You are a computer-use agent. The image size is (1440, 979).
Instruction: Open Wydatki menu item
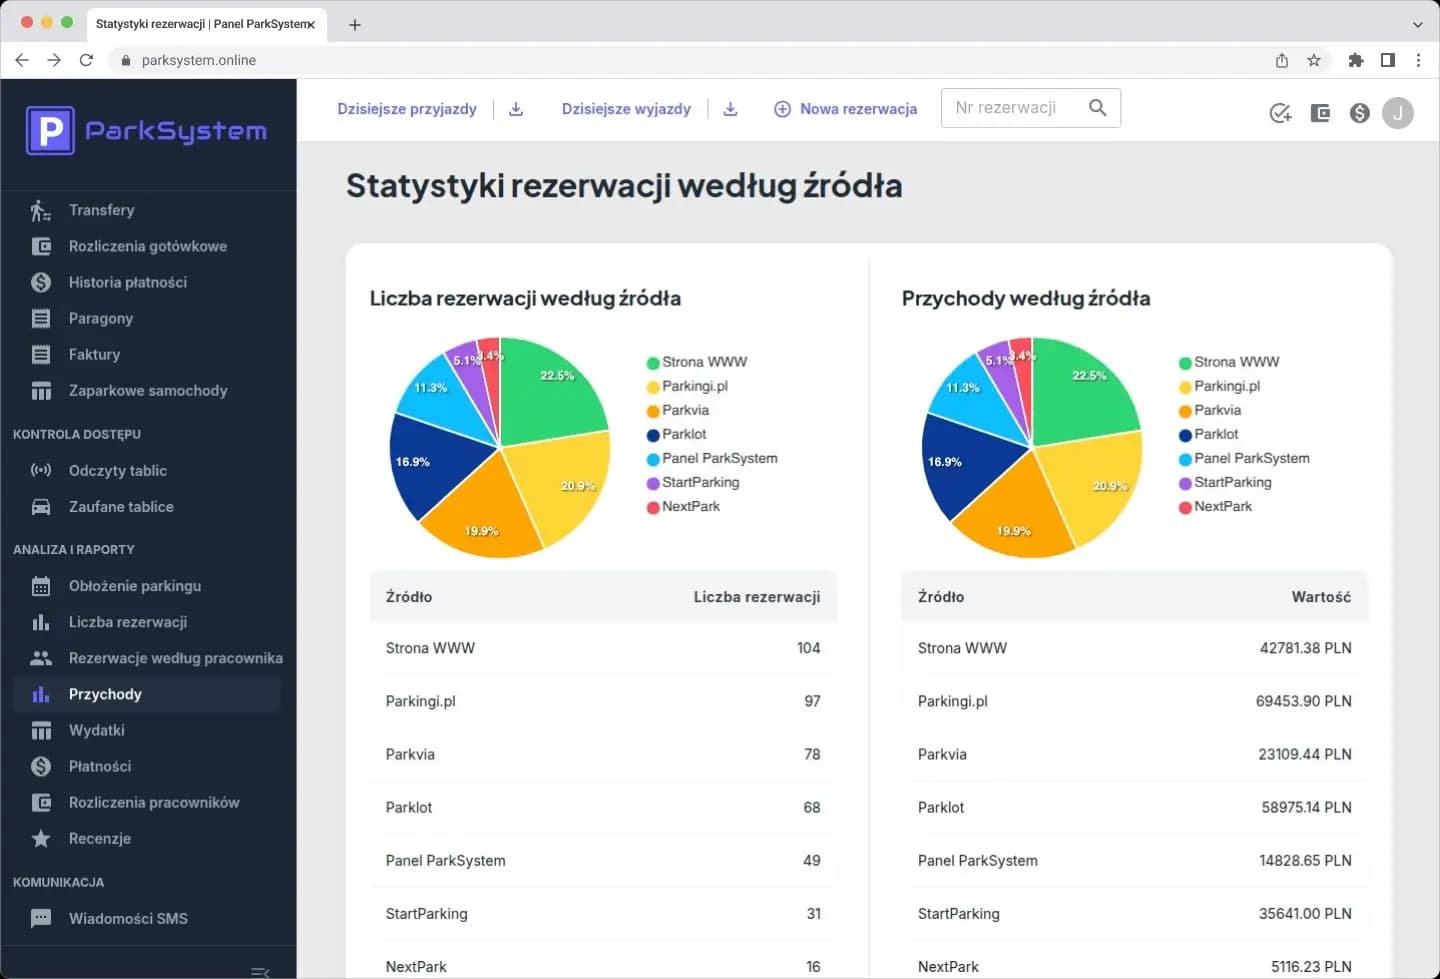[x=147, y=730]
